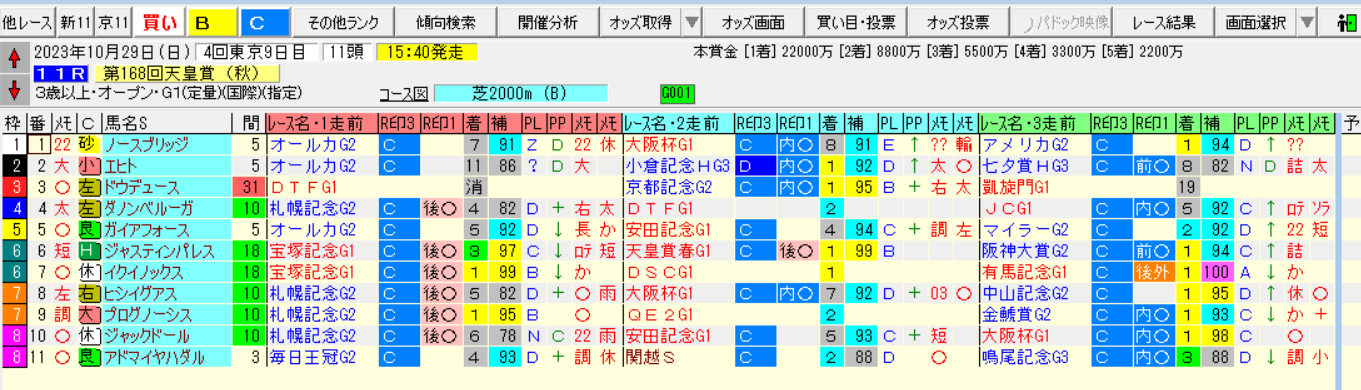Switch to the 新11 race tab
The width and height of the screenshot is (1361, 390).
[76, 22]
